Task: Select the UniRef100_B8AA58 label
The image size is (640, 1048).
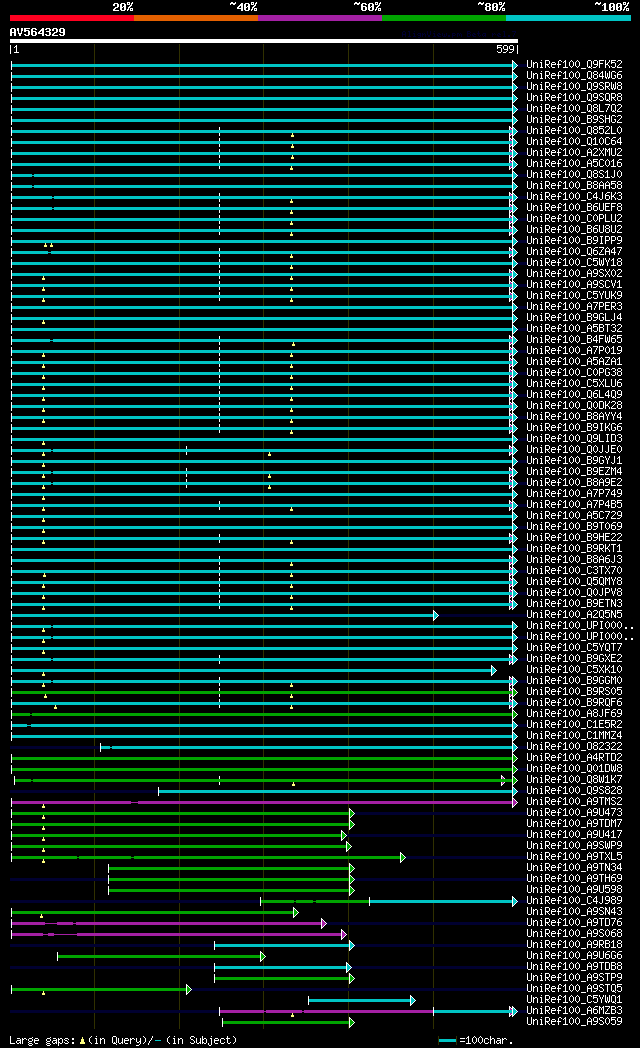Action: point(574,185)
